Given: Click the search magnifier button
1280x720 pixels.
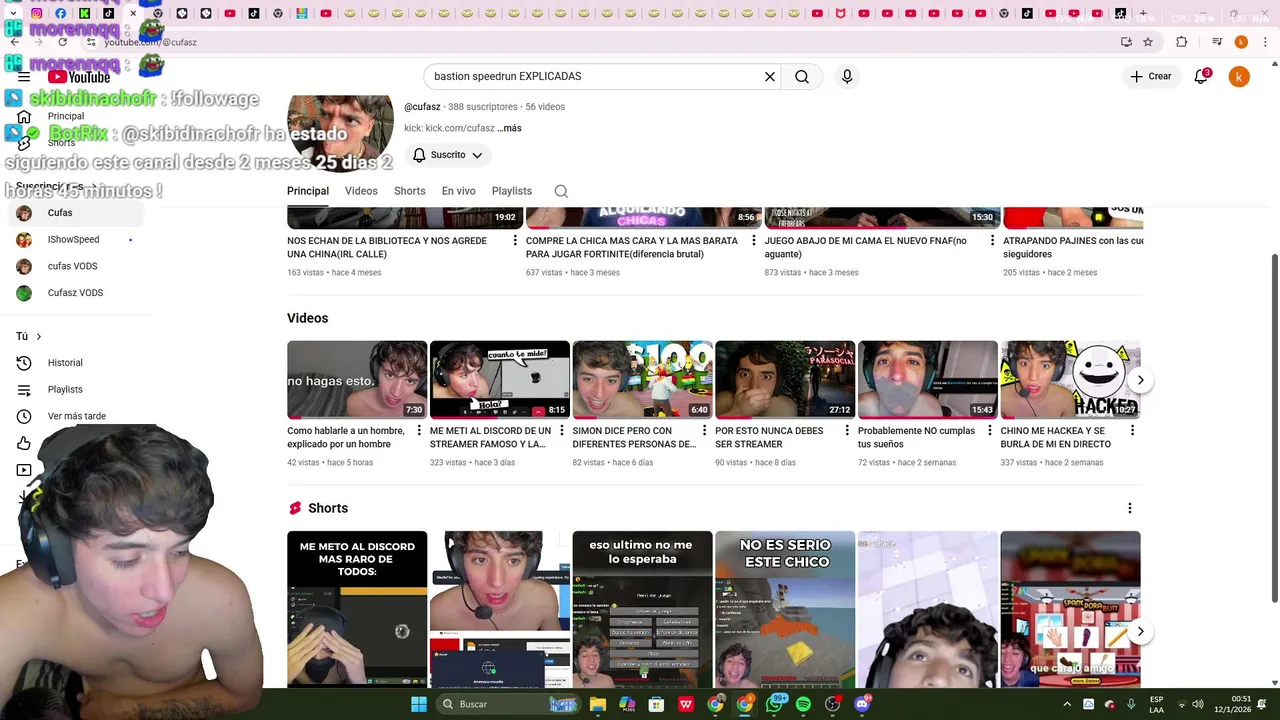Looking at the screenshot, I should (x=802, y=77).
